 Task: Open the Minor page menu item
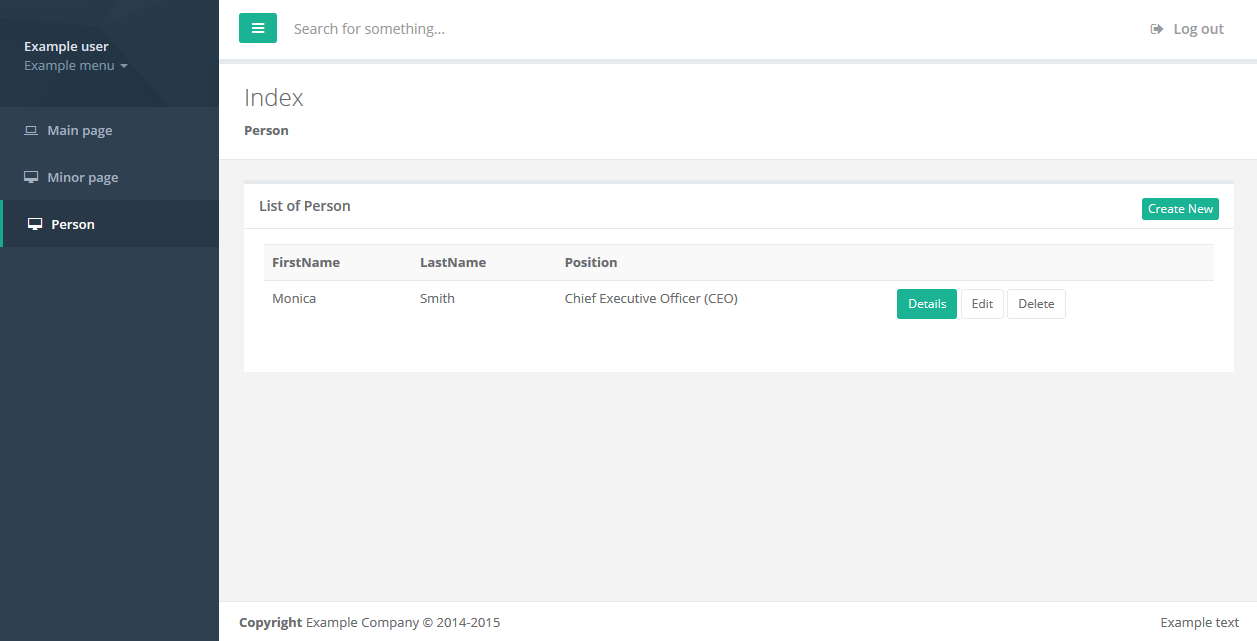click(83, 178)
